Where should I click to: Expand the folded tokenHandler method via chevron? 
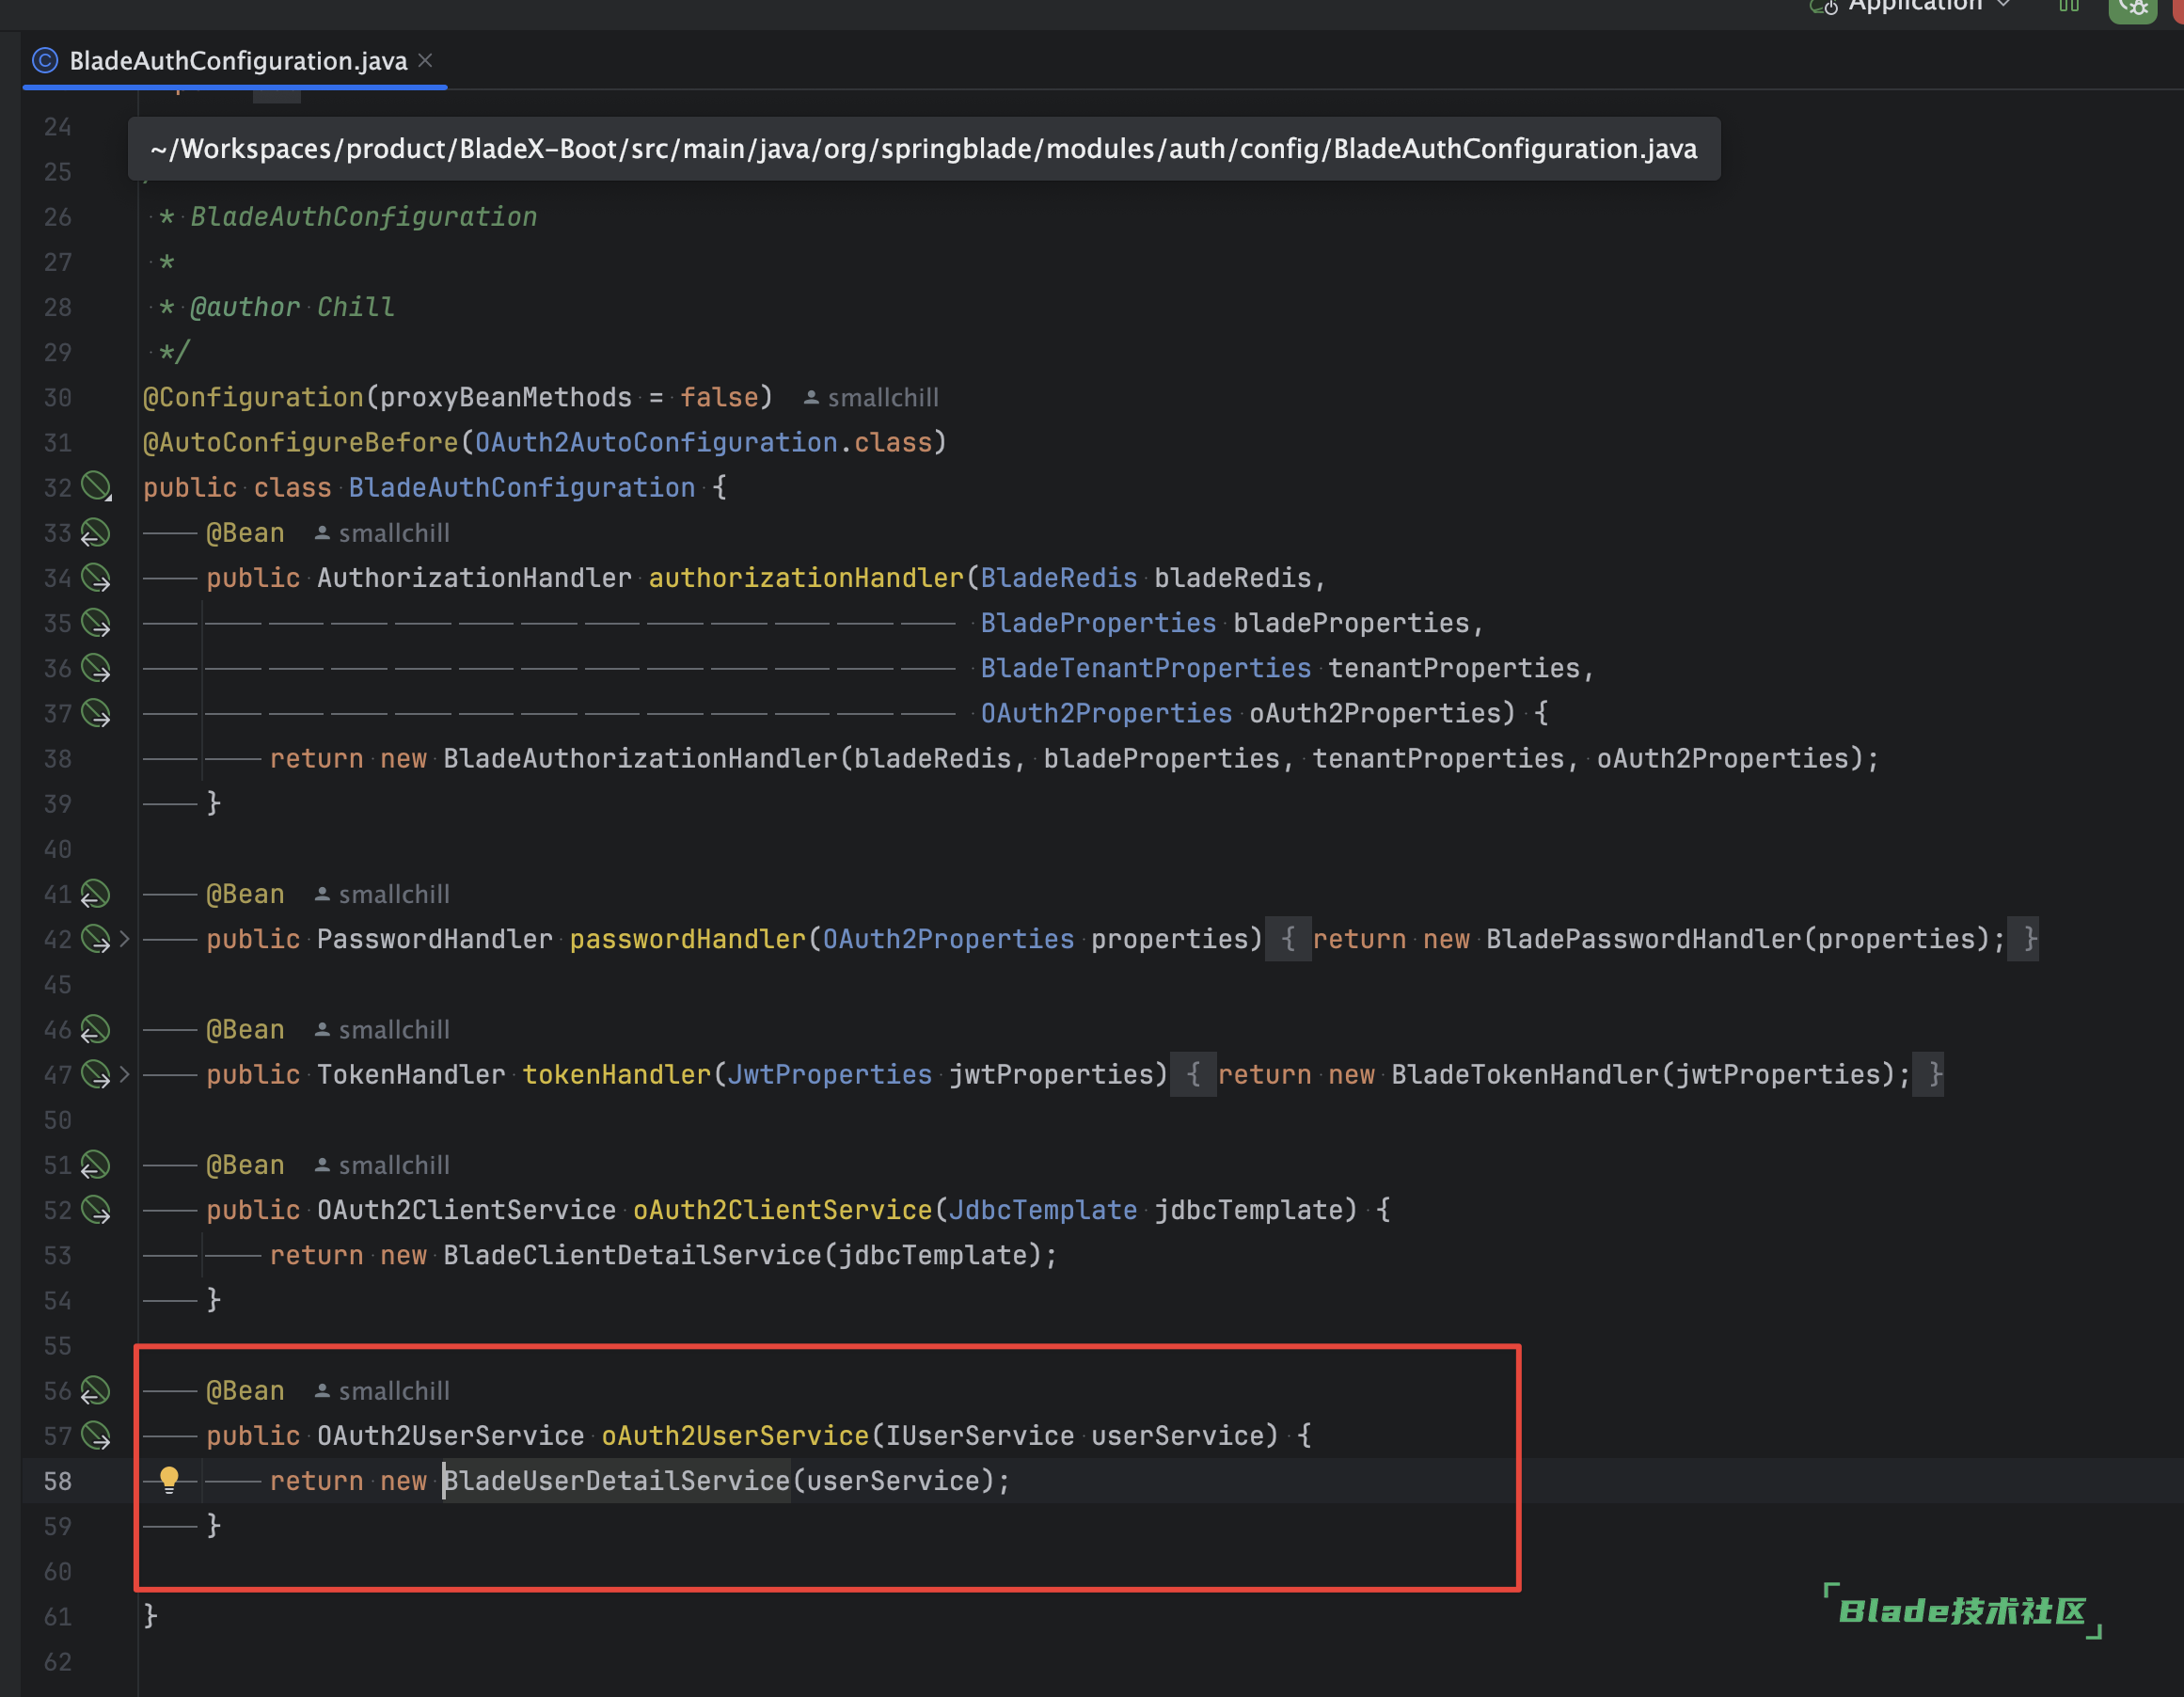click(125, 1075)
